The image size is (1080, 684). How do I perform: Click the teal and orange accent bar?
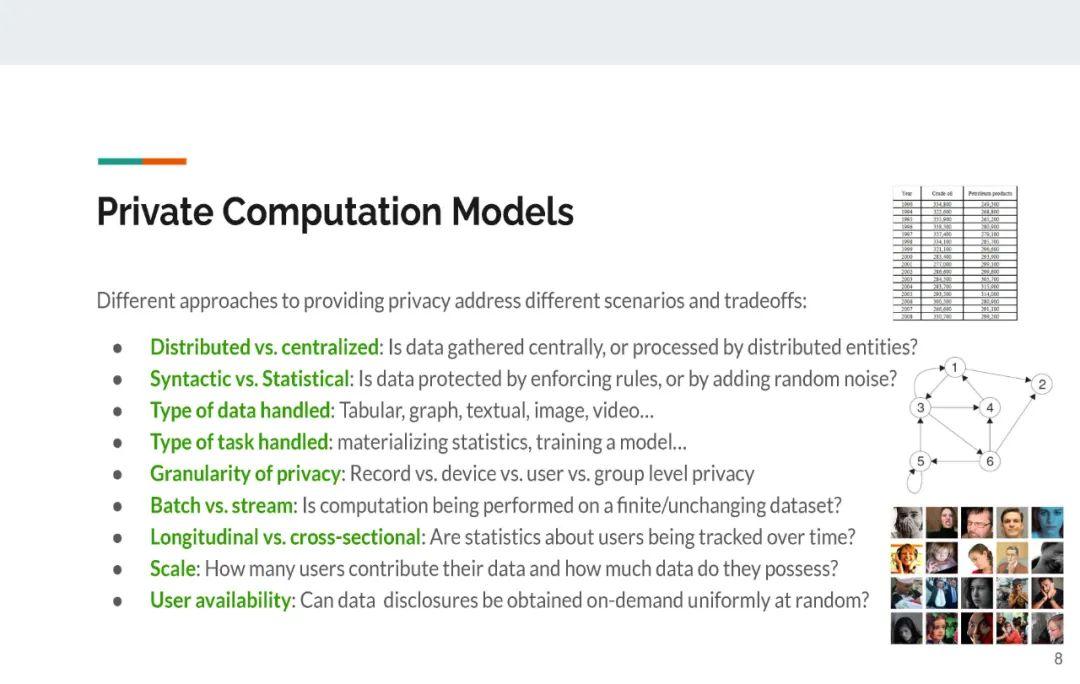(x=142, y=161)
